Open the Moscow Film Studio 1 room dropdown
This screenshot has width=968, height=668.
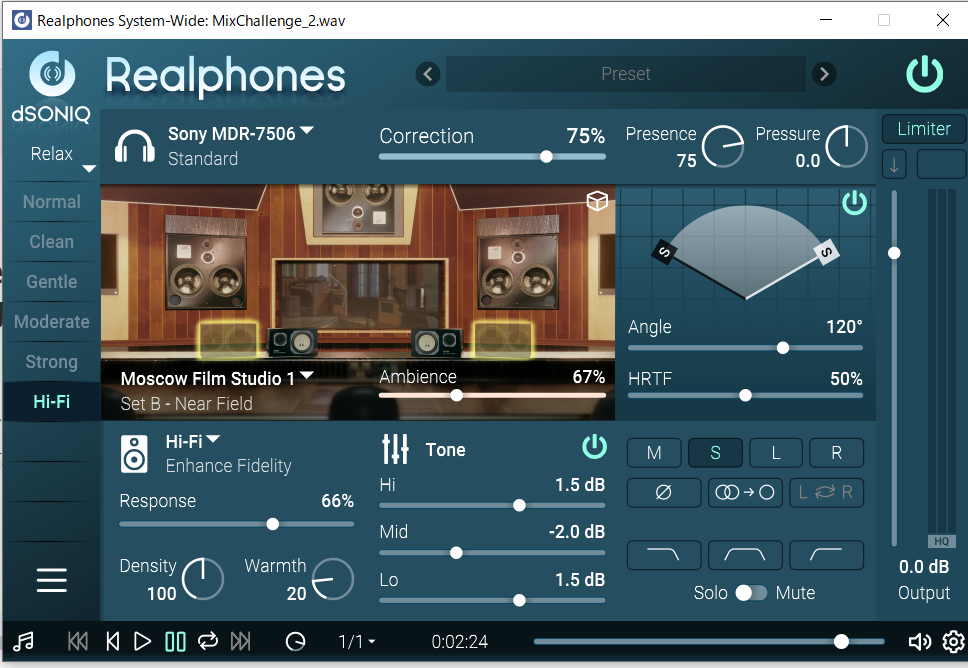pyautogui.click(x=217, y=378)
